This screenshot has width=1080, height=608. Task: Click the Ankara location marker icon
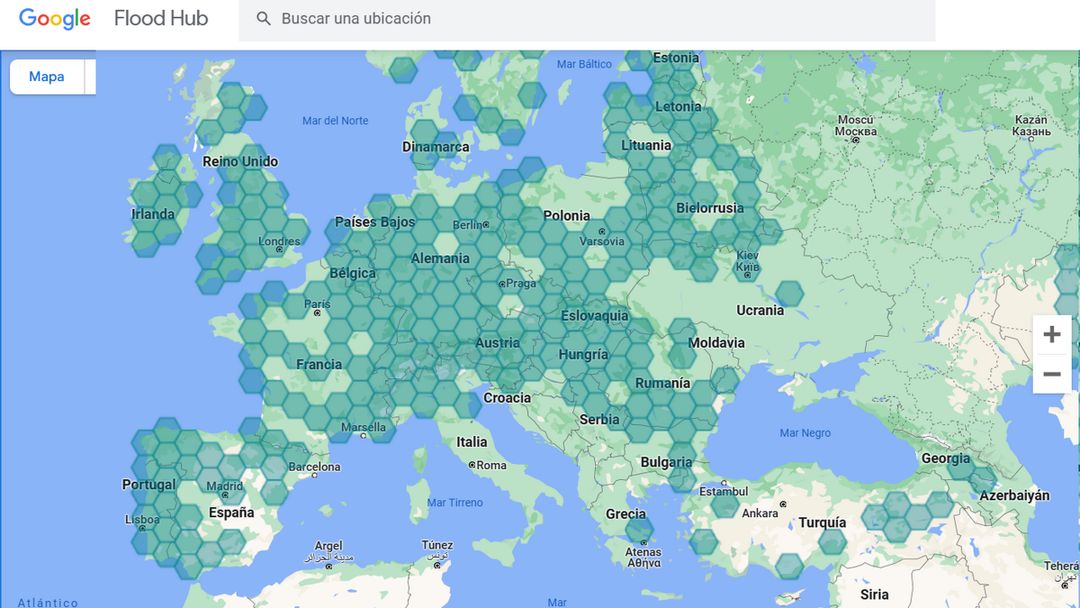782,504
